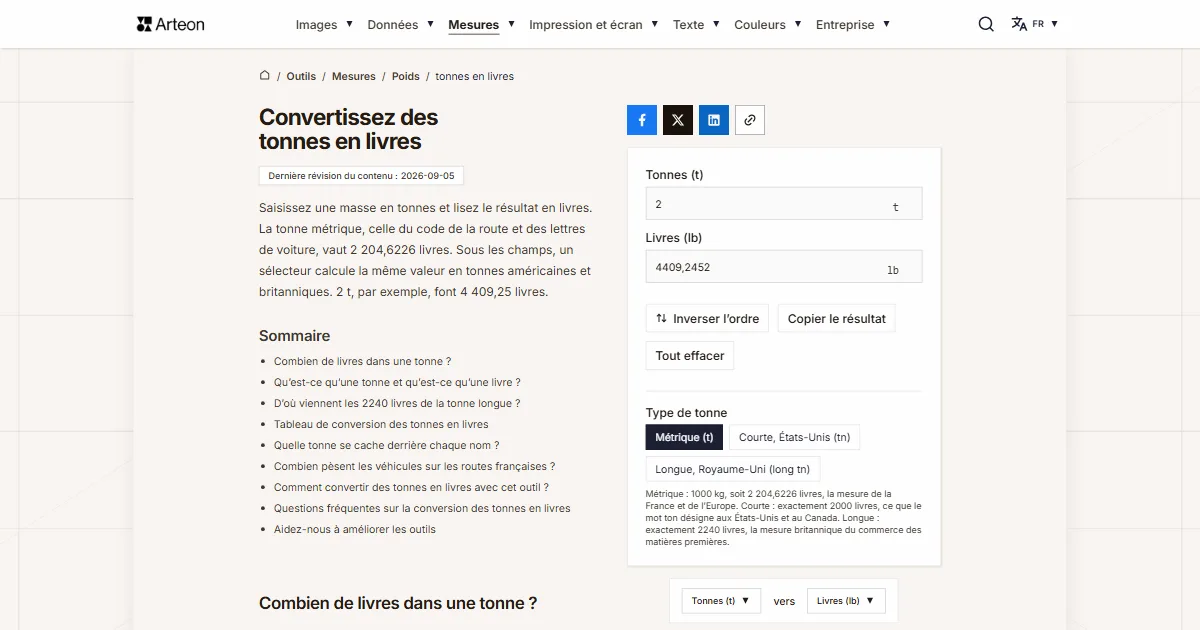The height and width of the screenshot is (630, 1200).
Task: Open the search magnifier icon
Action: click(x=986, y=24)
